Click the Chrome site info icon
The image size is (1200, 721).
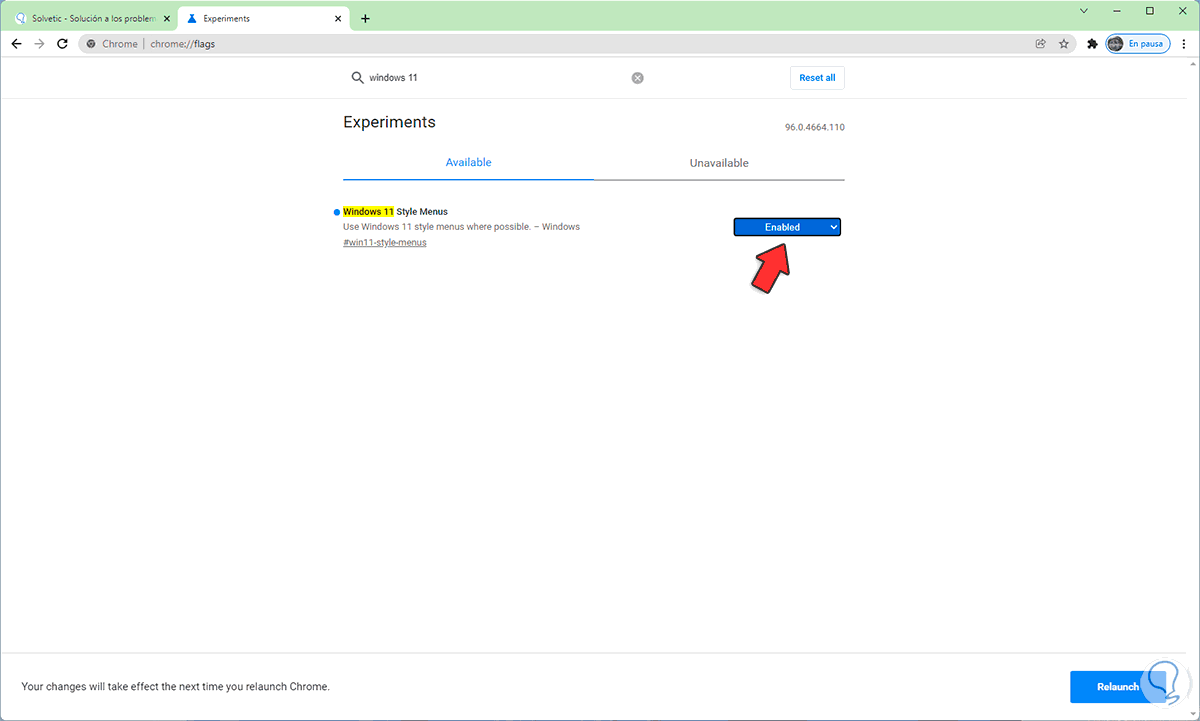[91, 44]
